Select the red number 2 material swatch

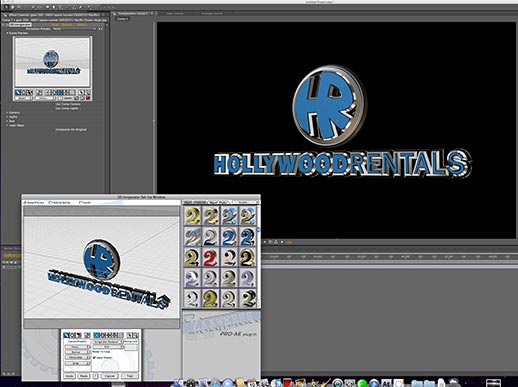tap(210, 257)
